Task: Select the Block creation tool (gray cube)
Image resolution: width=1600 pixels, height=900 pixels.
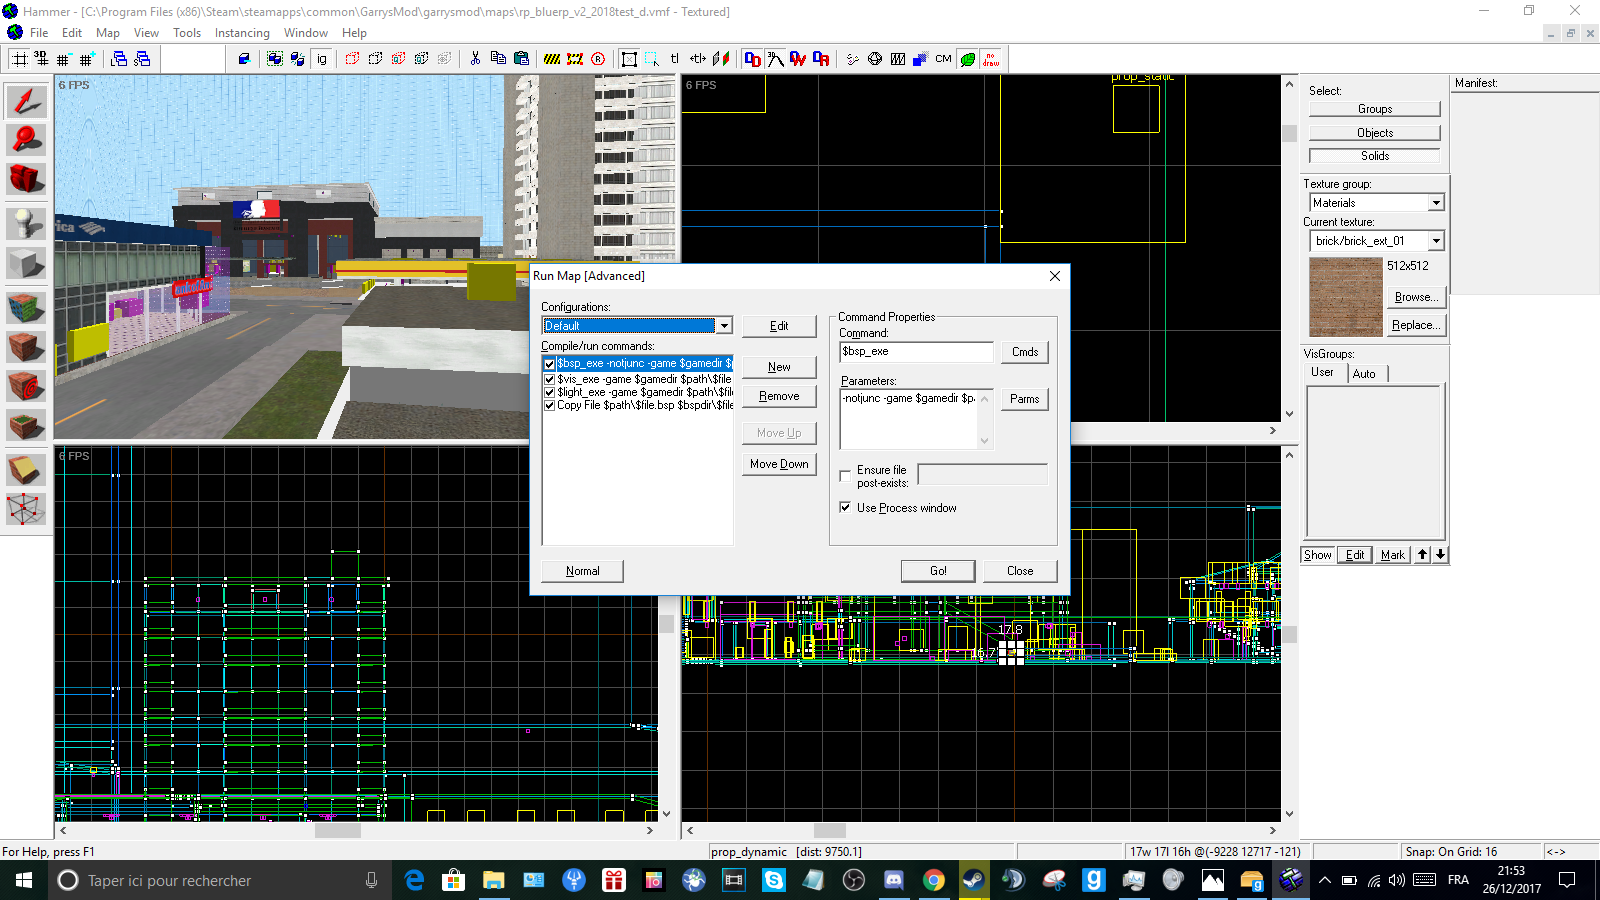Action: pos(26,264)
